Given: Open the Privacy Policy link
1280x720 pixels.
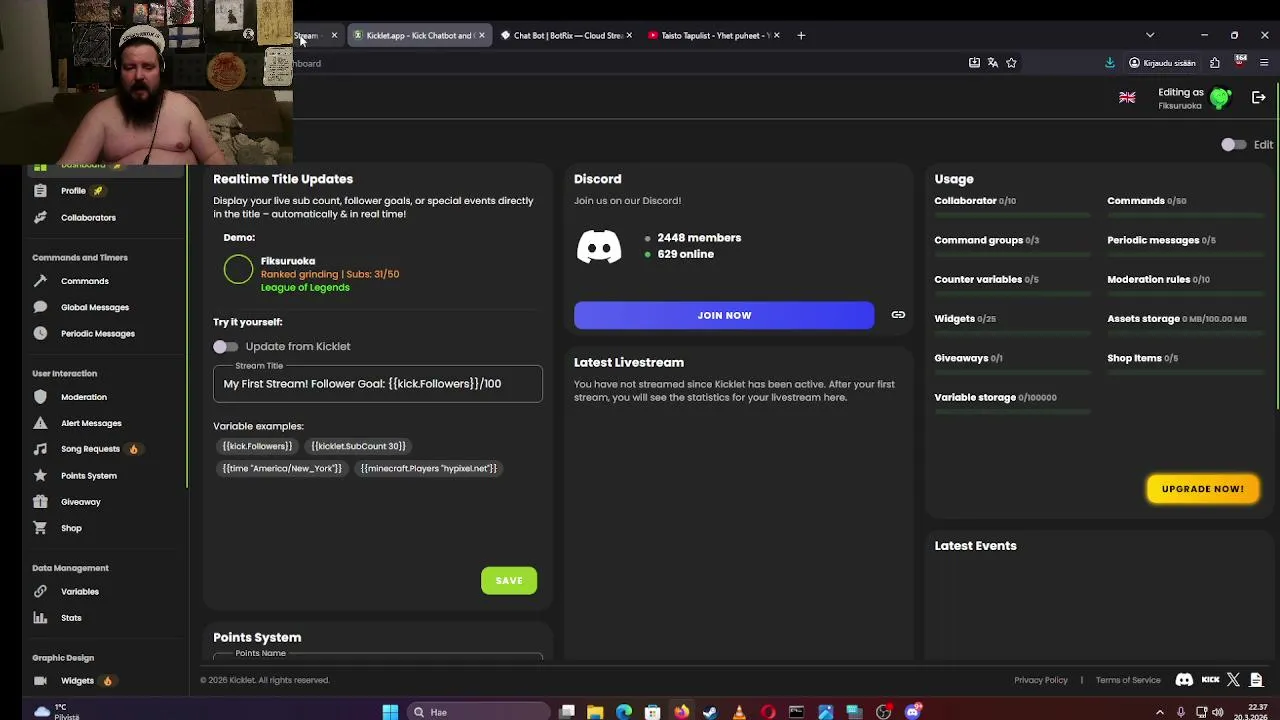Looking at the screenshot, I should 1041,680.
